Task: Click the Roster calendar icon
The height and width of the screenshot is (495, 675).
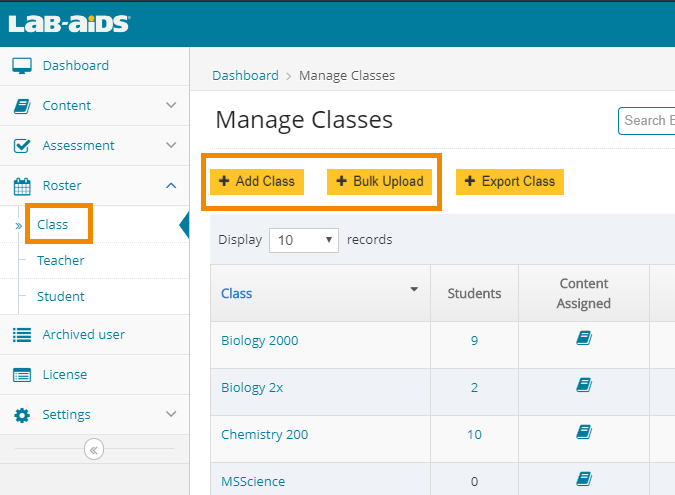Action: [x=22, y=186]
